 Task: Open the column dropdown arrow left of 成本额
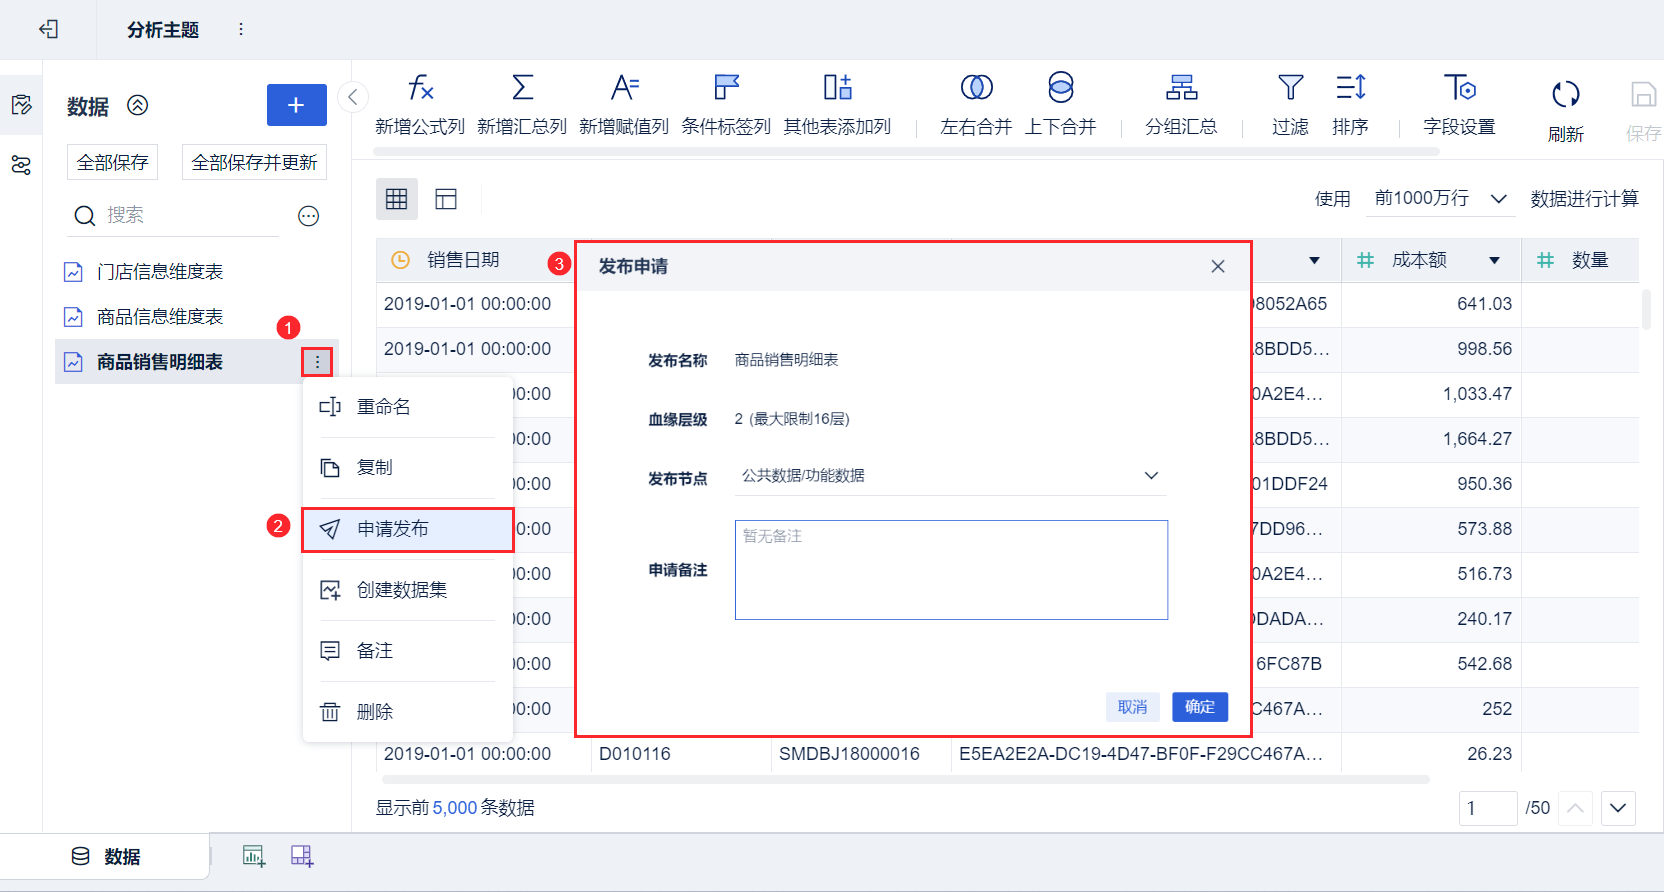[x=1314, y=261]
